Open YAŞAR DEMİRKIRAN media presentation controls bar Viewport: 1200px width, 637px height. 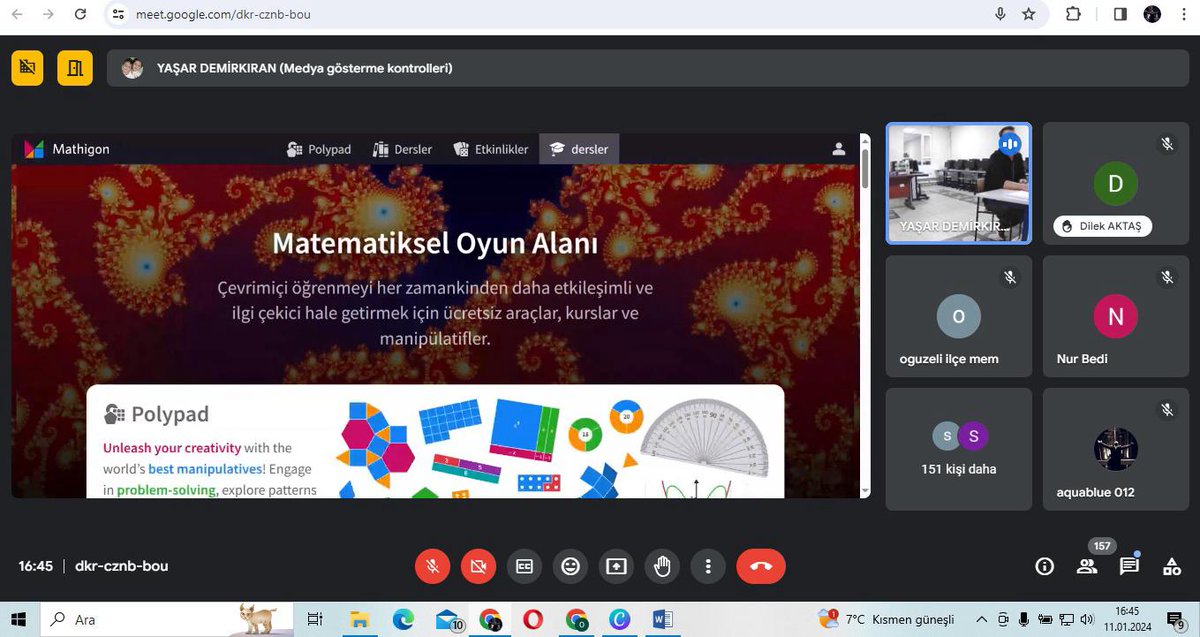(x=647, y=68)
